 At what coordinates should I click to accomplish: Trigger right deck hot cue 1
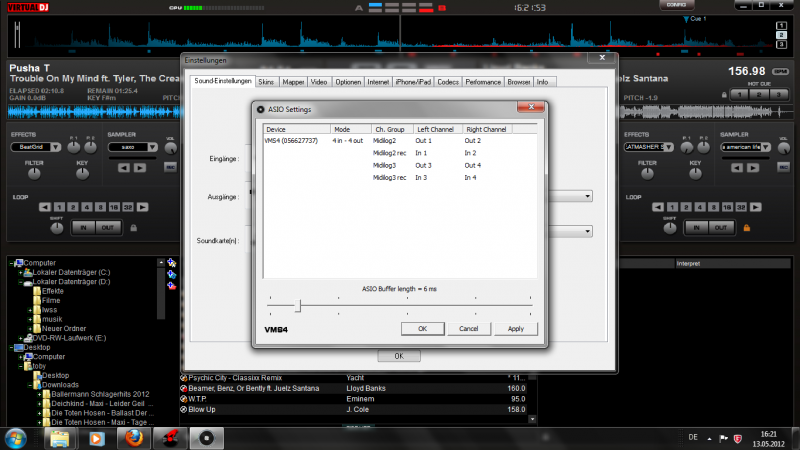[739, 94]
